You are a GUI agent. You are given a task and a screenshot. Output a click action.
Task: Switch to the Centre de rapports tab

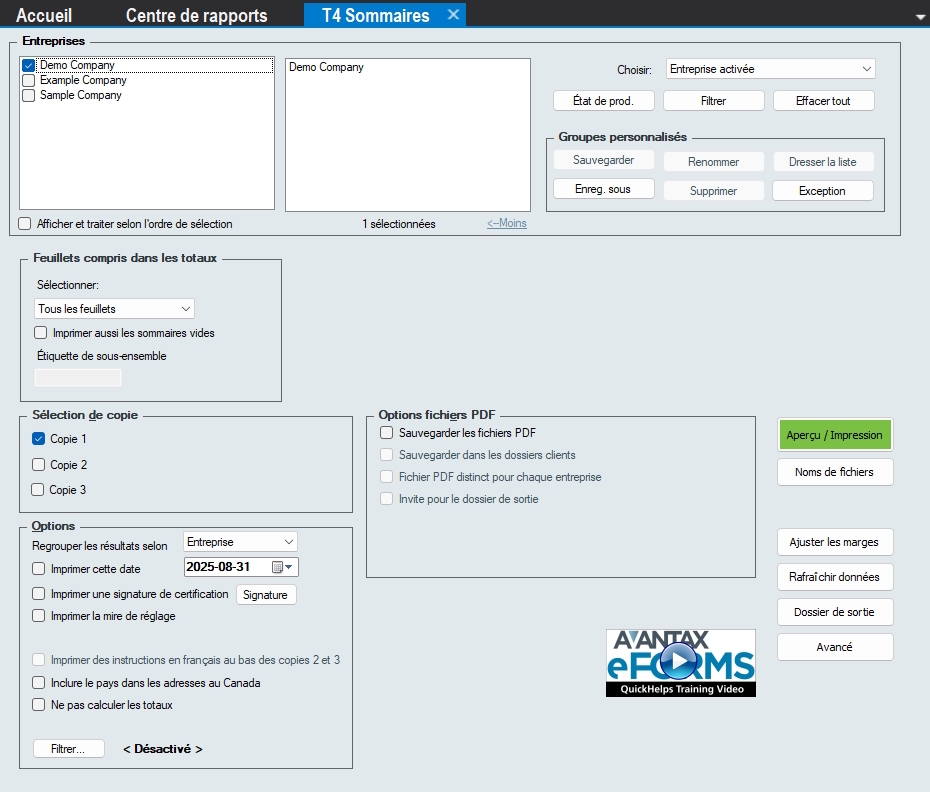click(196, 16)
